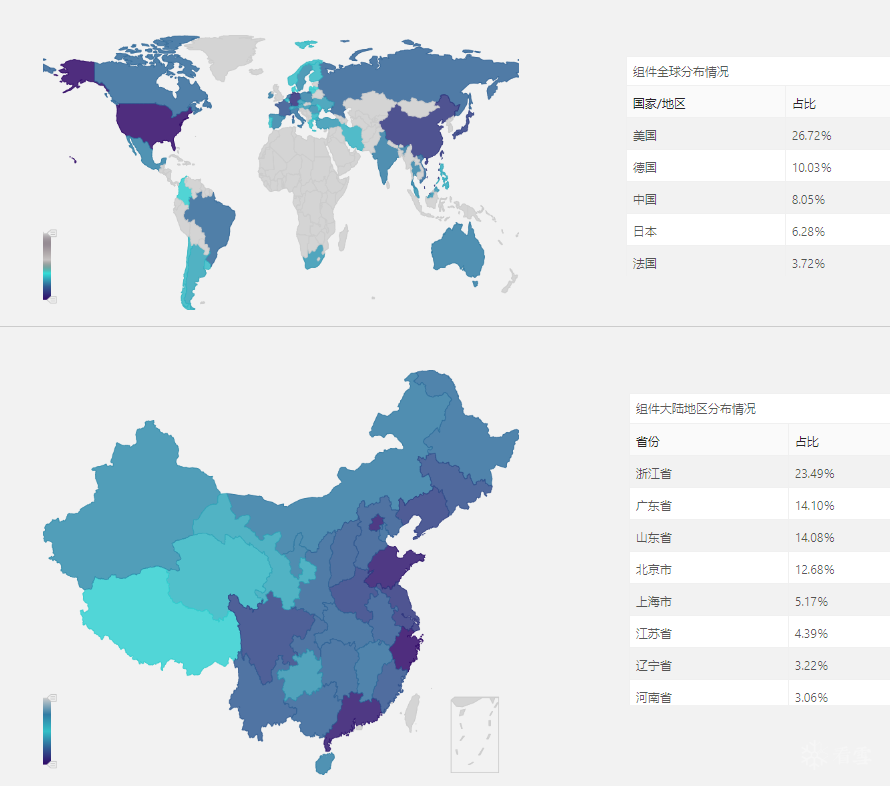Screen dimensions: 890x786
Task: Click South Africa on the world map
Action: tap(313, 257)
